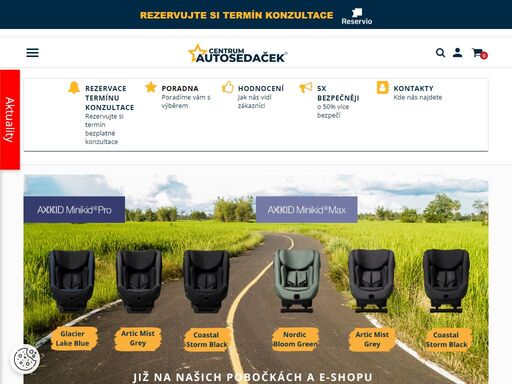Click "Rezervujte si termín bezplatné konzultace" text
Image resolution: width=512 pixels, height=384 pixels.
(x=104, y=129)
